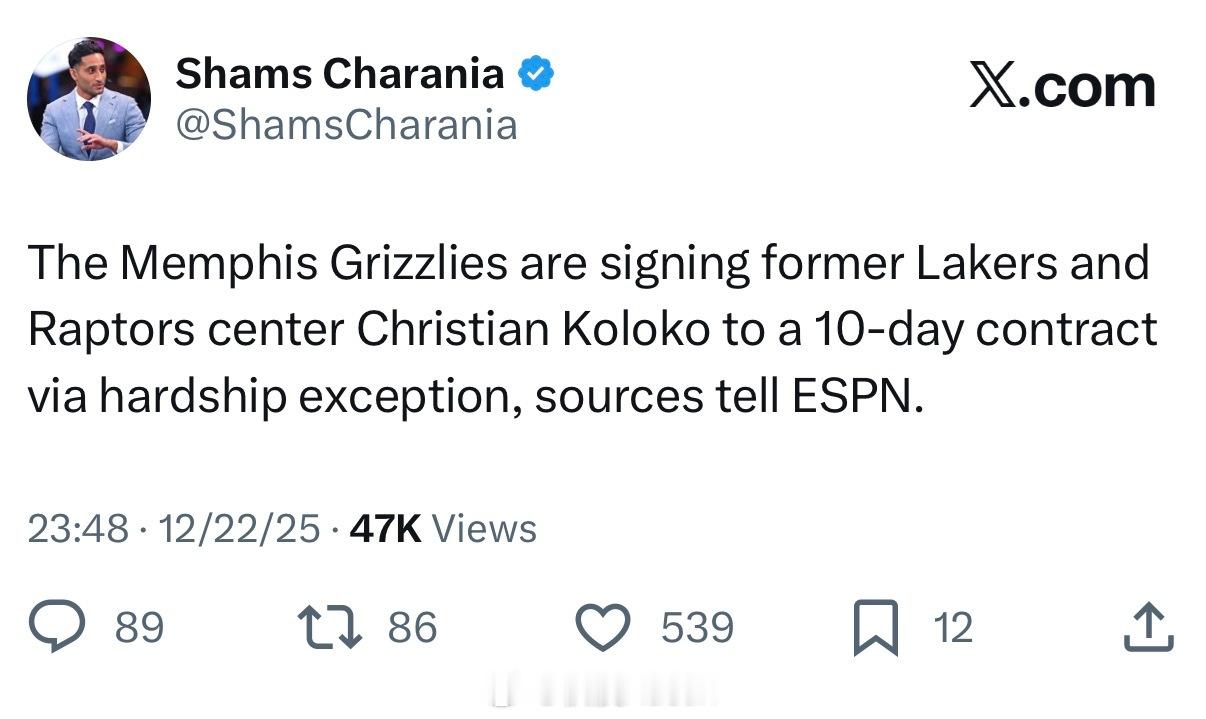Click the reply count 89
Screen dimensions: 1206x719
(x=139, y=628)
